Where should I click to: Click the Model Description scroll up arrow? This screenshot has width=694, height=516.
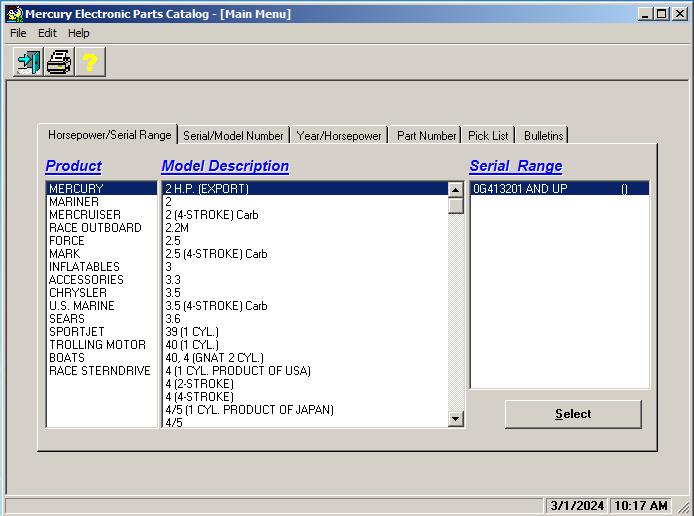click(456, 189)
